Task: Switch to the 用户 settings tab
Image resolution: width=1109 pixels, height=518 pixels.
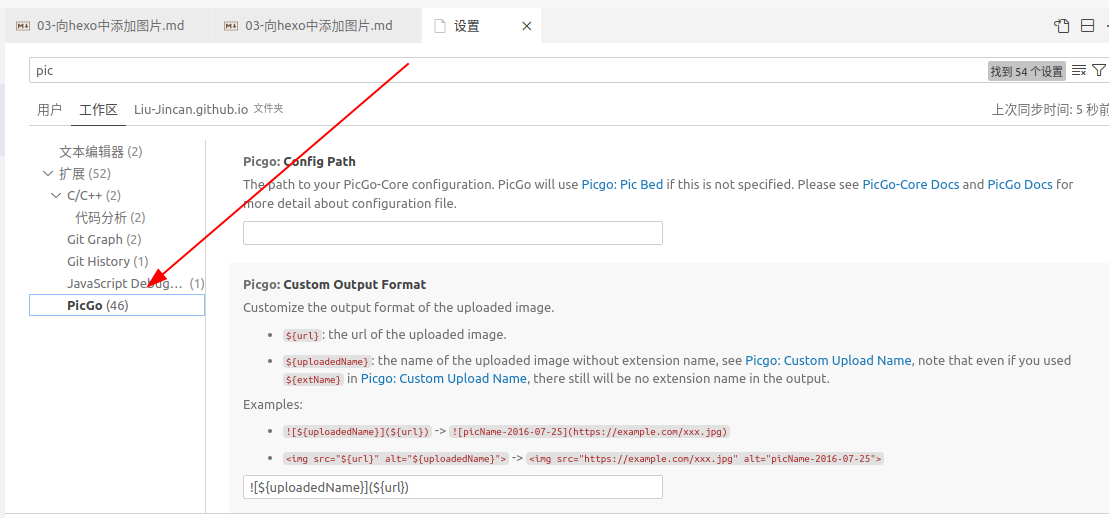Action: click(x=50, y=110)
